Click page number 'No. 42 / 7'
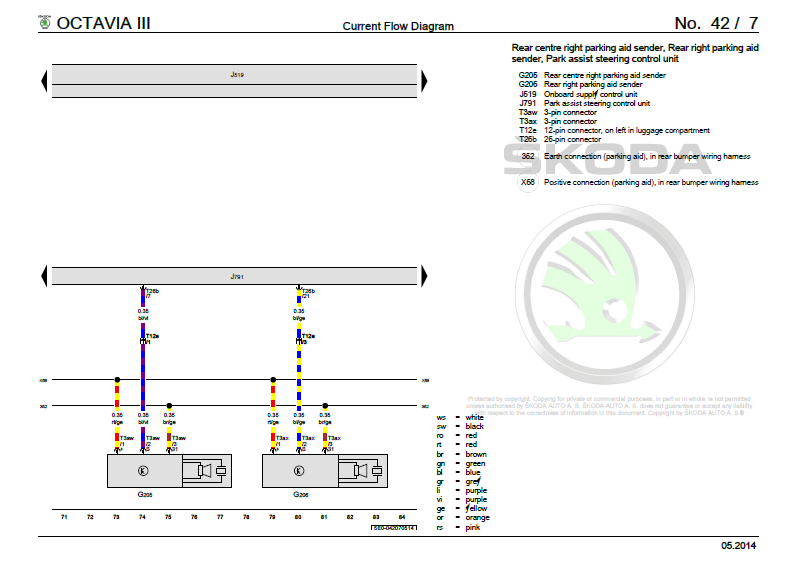The height and width of the screenshot is (563, 798). [716, 23]
